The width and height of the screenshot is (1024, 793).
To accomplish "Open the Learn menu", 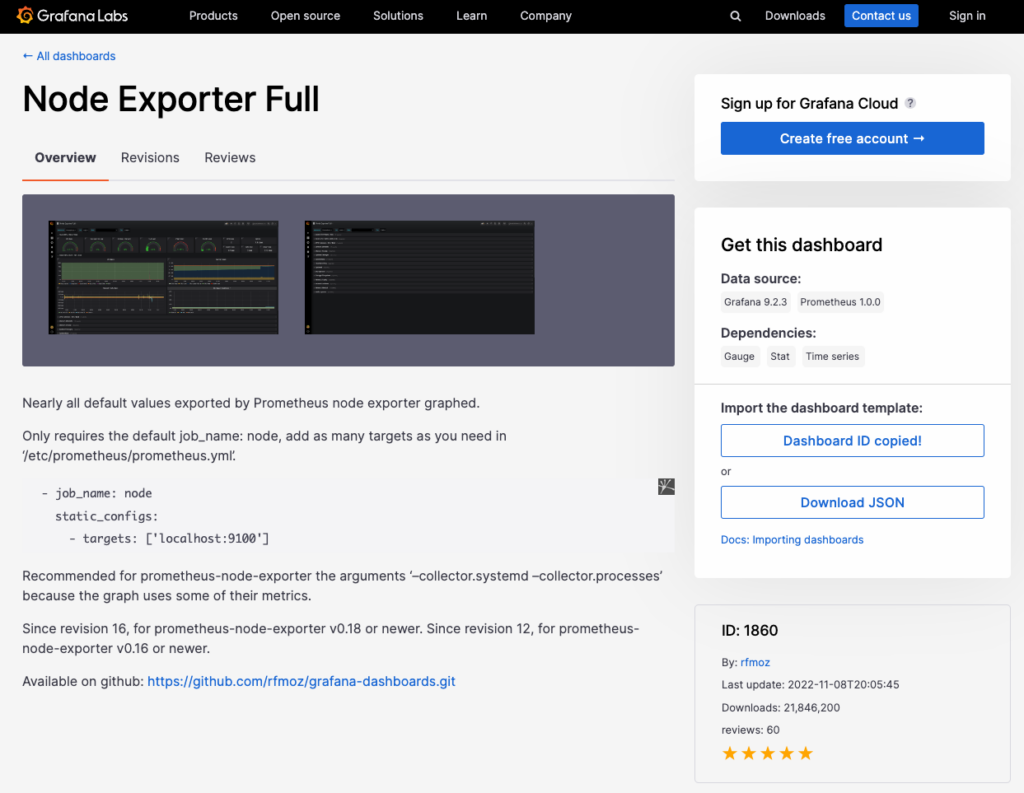I will pyautogui.click(x=472, y=16).
